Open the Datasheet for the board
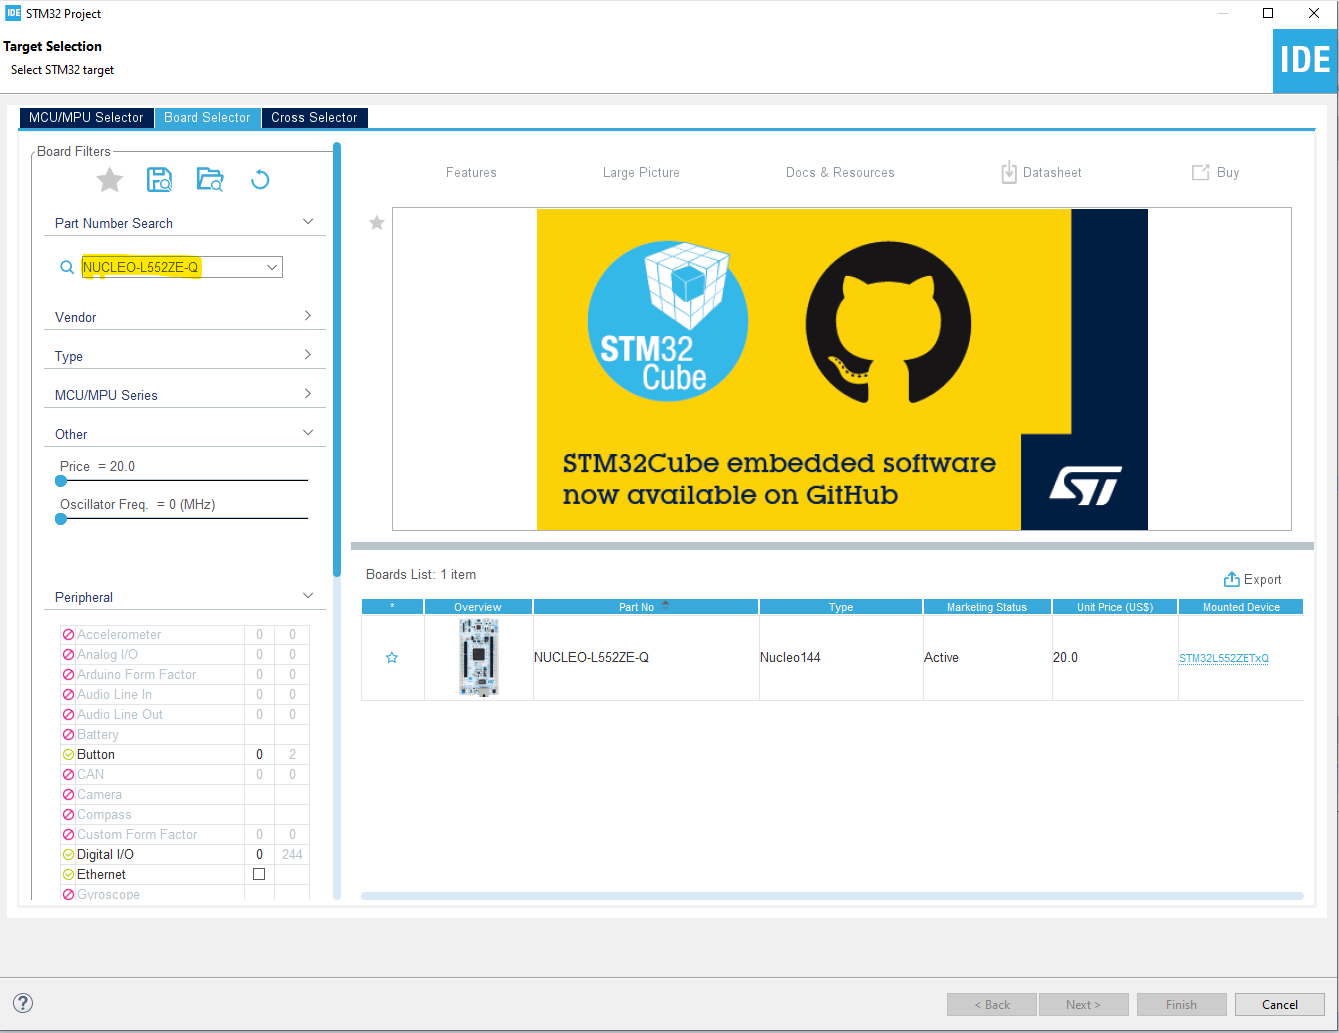This screenshot has width=1339, height=1033. 1040,172
